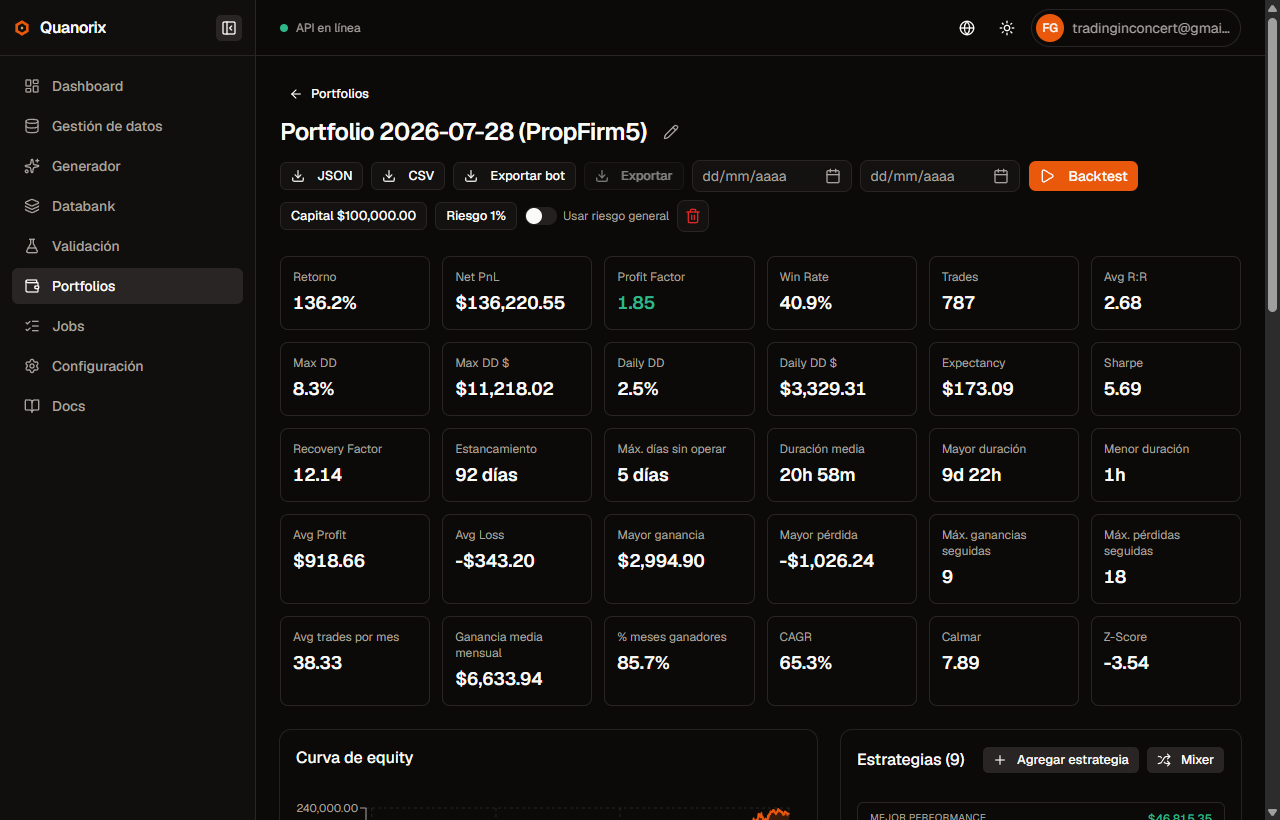Click the Z-Score -3.54 card
This screenshot has height=820, width=1280.
pyautogui.click(x=1166, y=661)
